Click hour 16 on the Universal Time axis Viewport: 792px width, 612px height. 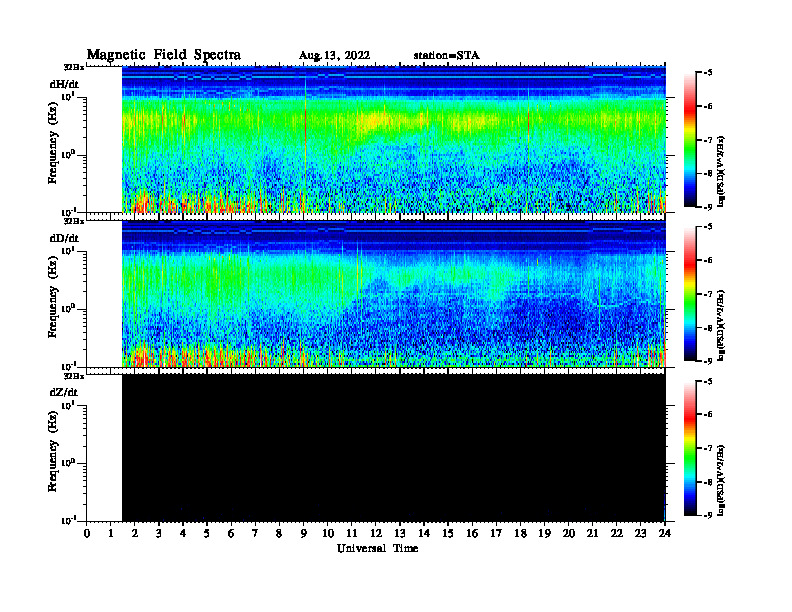pyautogui.click(x=472, y=533)
